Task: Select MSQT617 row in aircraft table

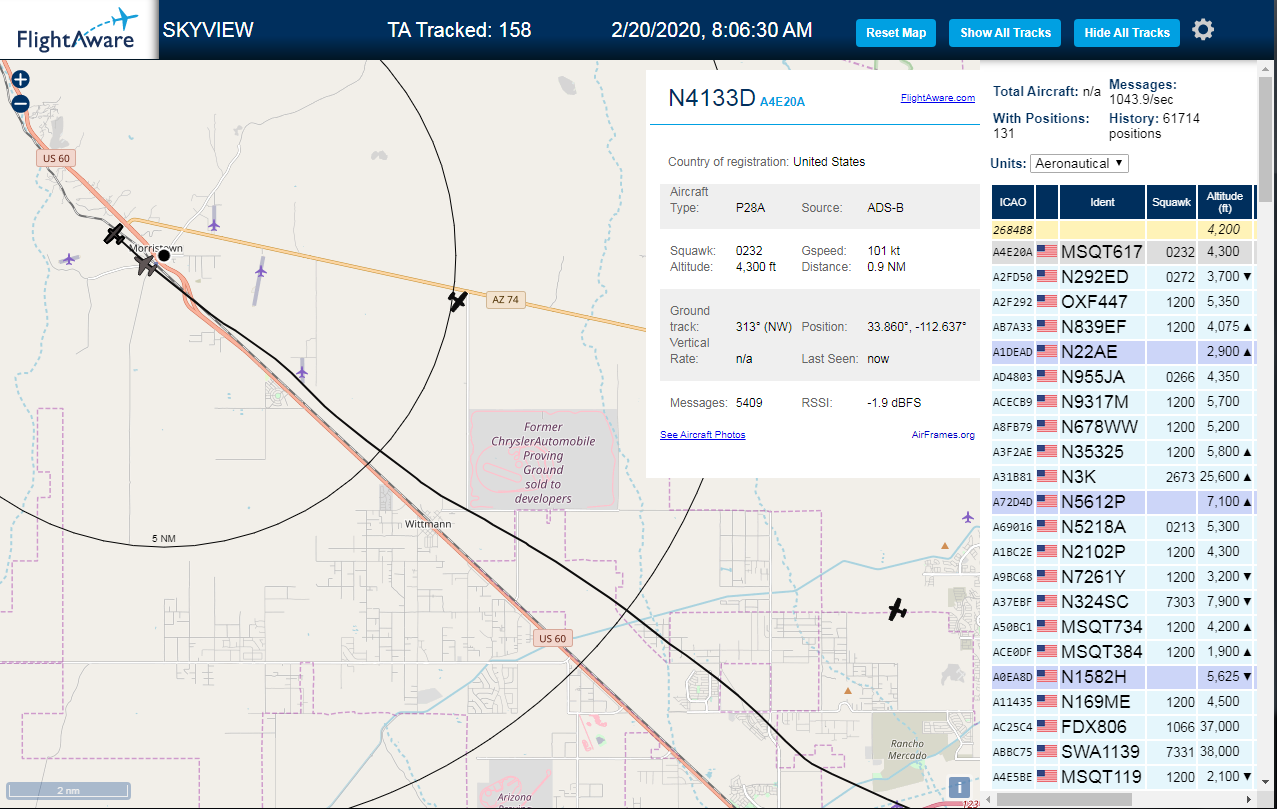Action: pyautogui.click(x=1123, y=252)
